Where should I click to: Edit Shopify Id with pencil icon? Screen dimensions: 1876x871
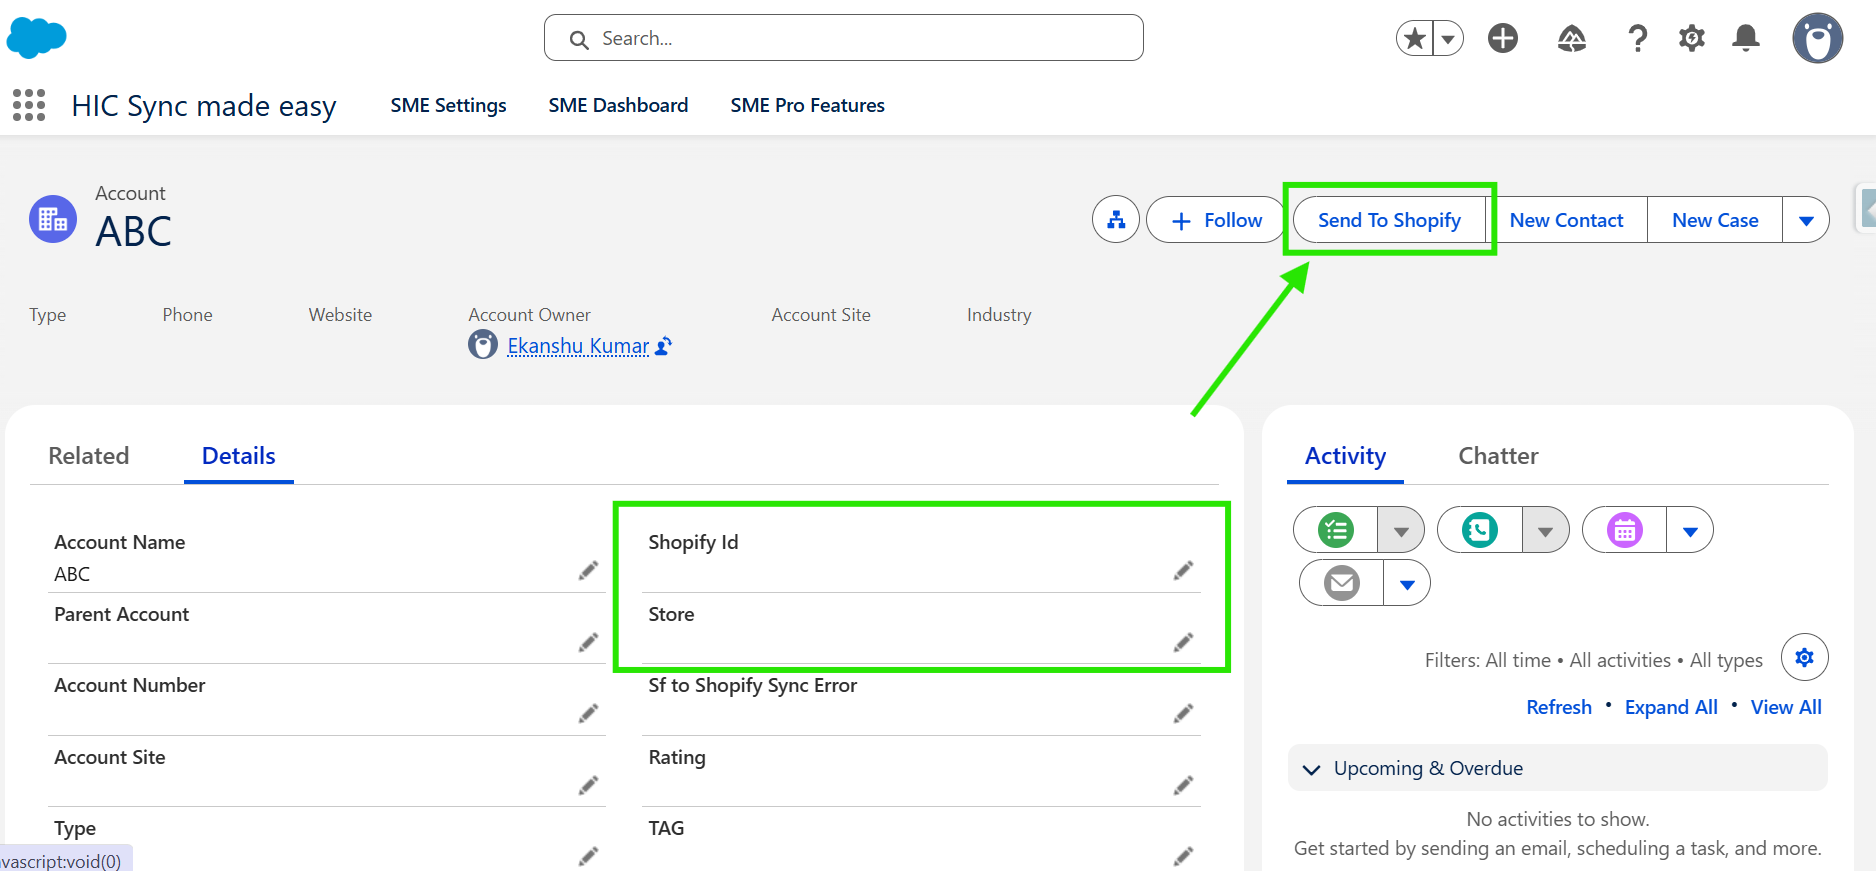1183,570
